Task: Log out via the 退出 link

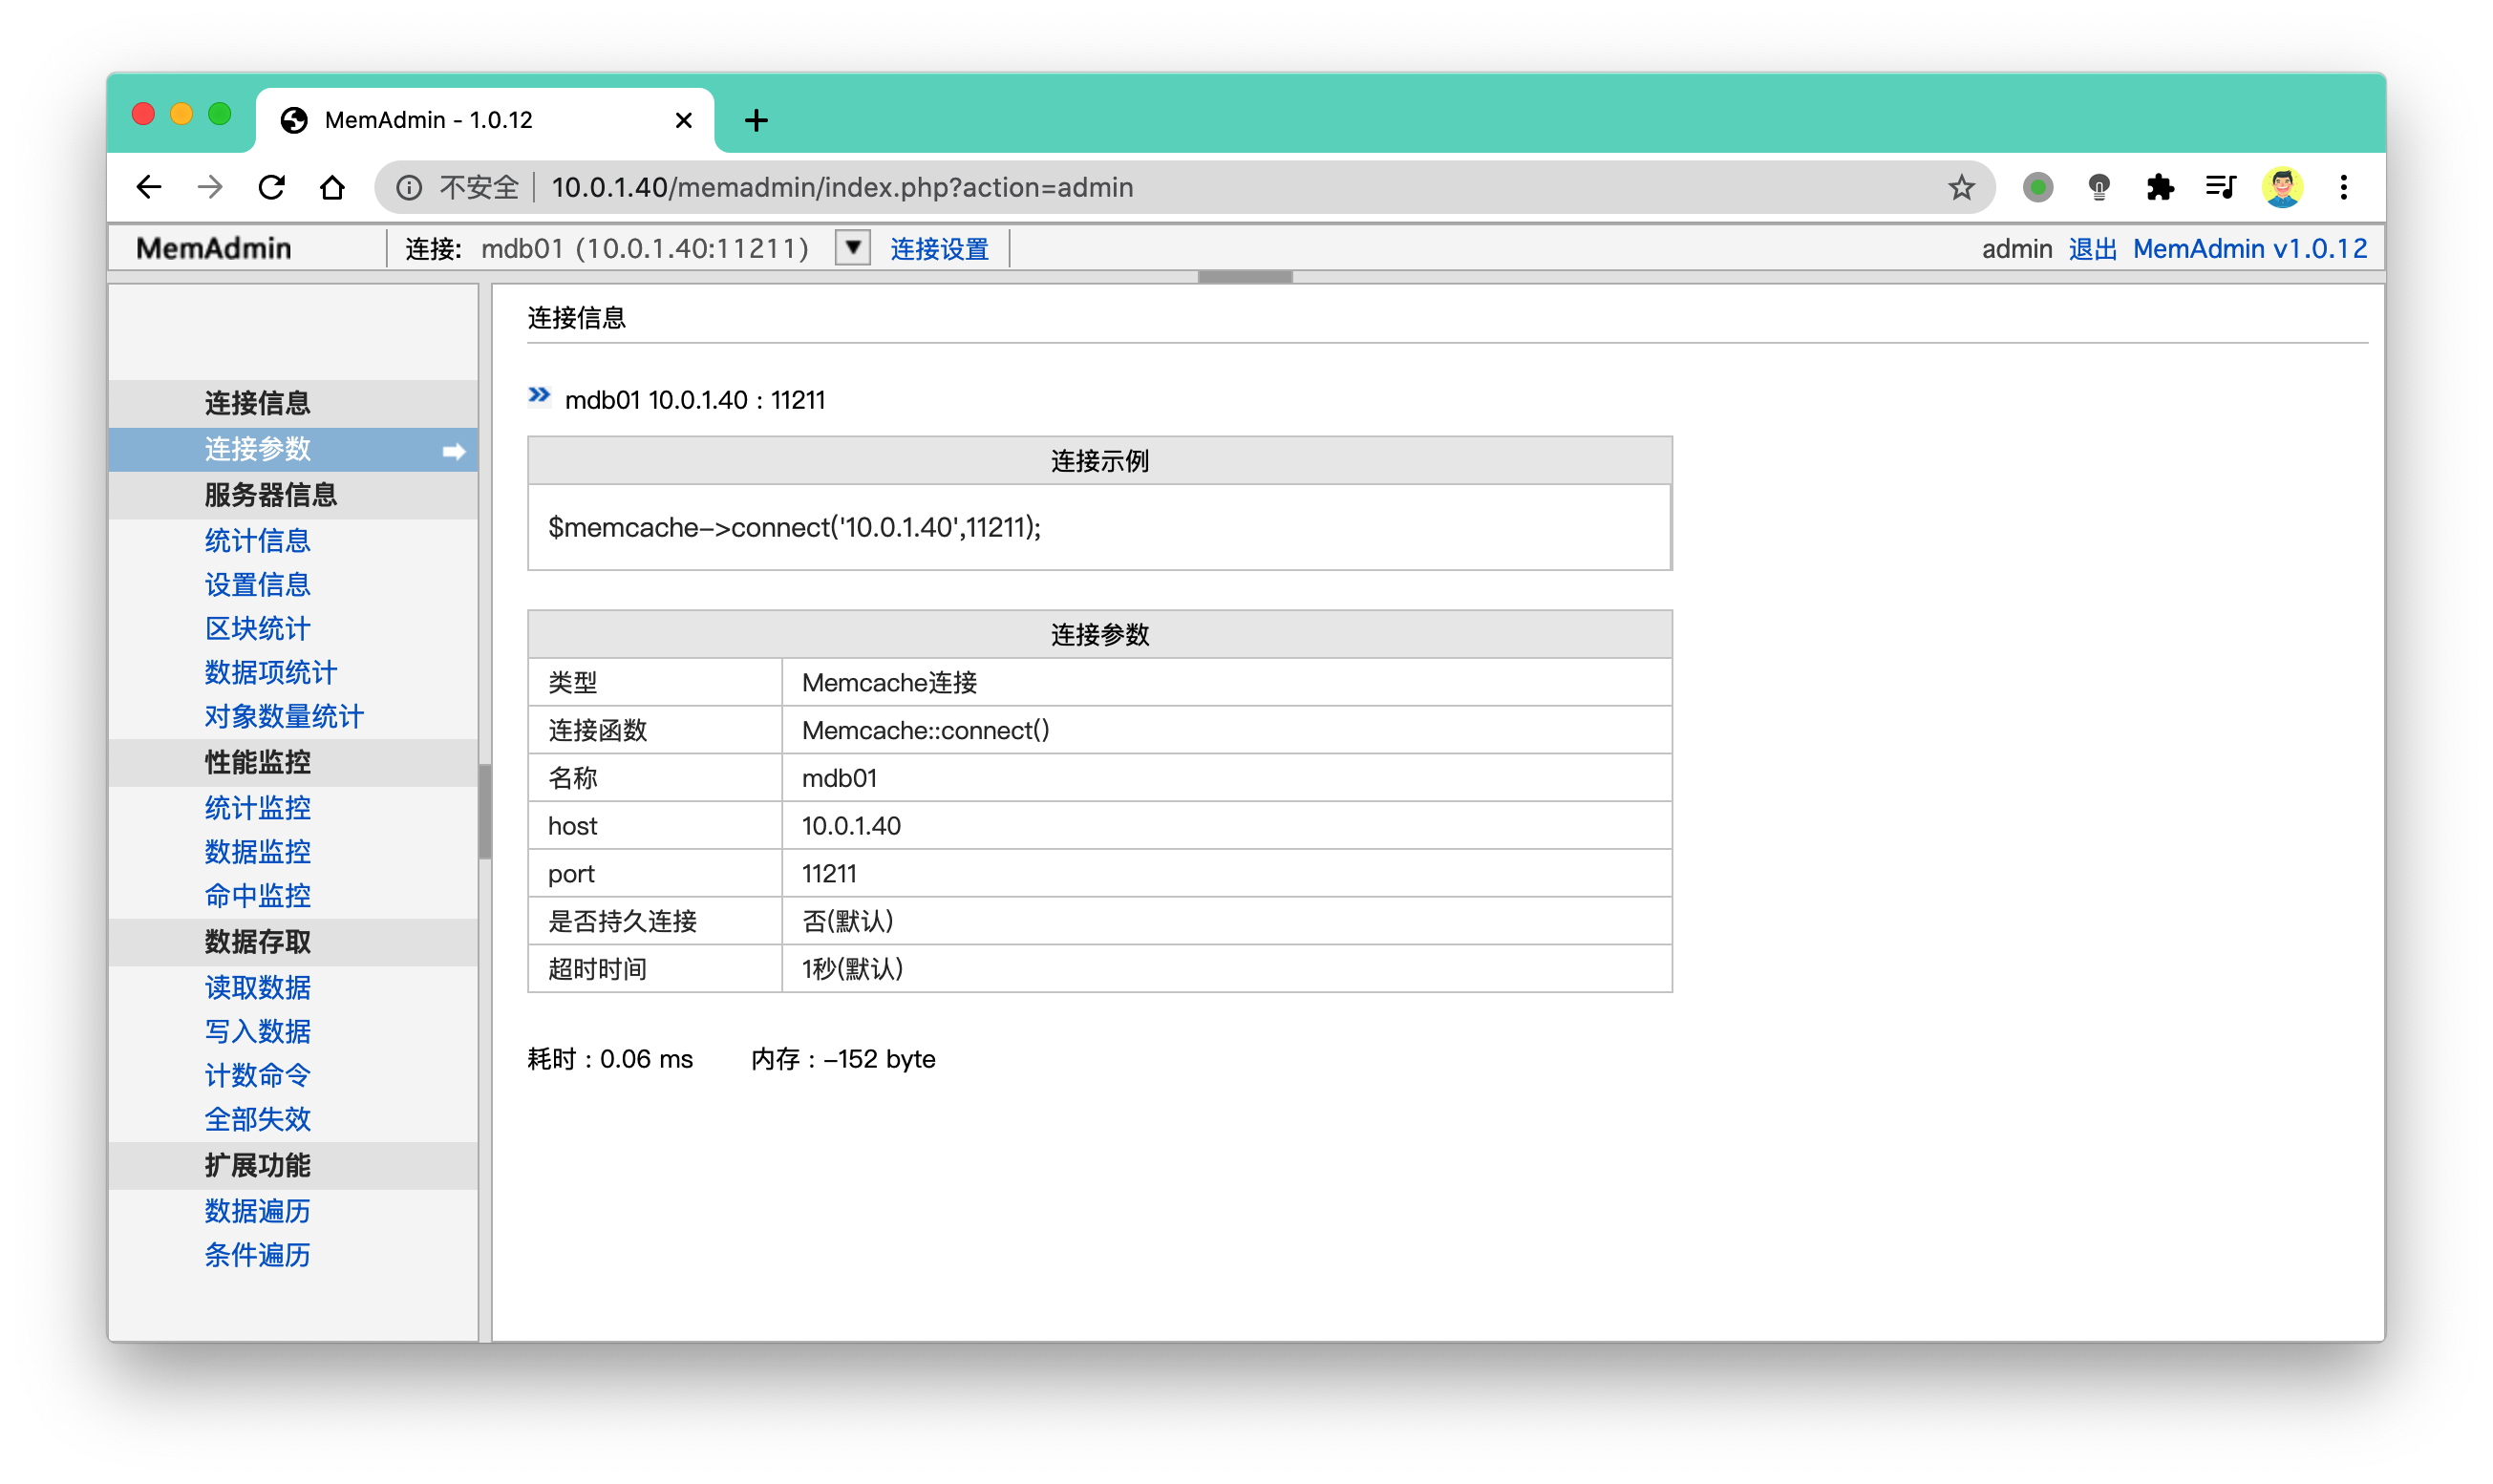Action: (x=2092, y=249)
